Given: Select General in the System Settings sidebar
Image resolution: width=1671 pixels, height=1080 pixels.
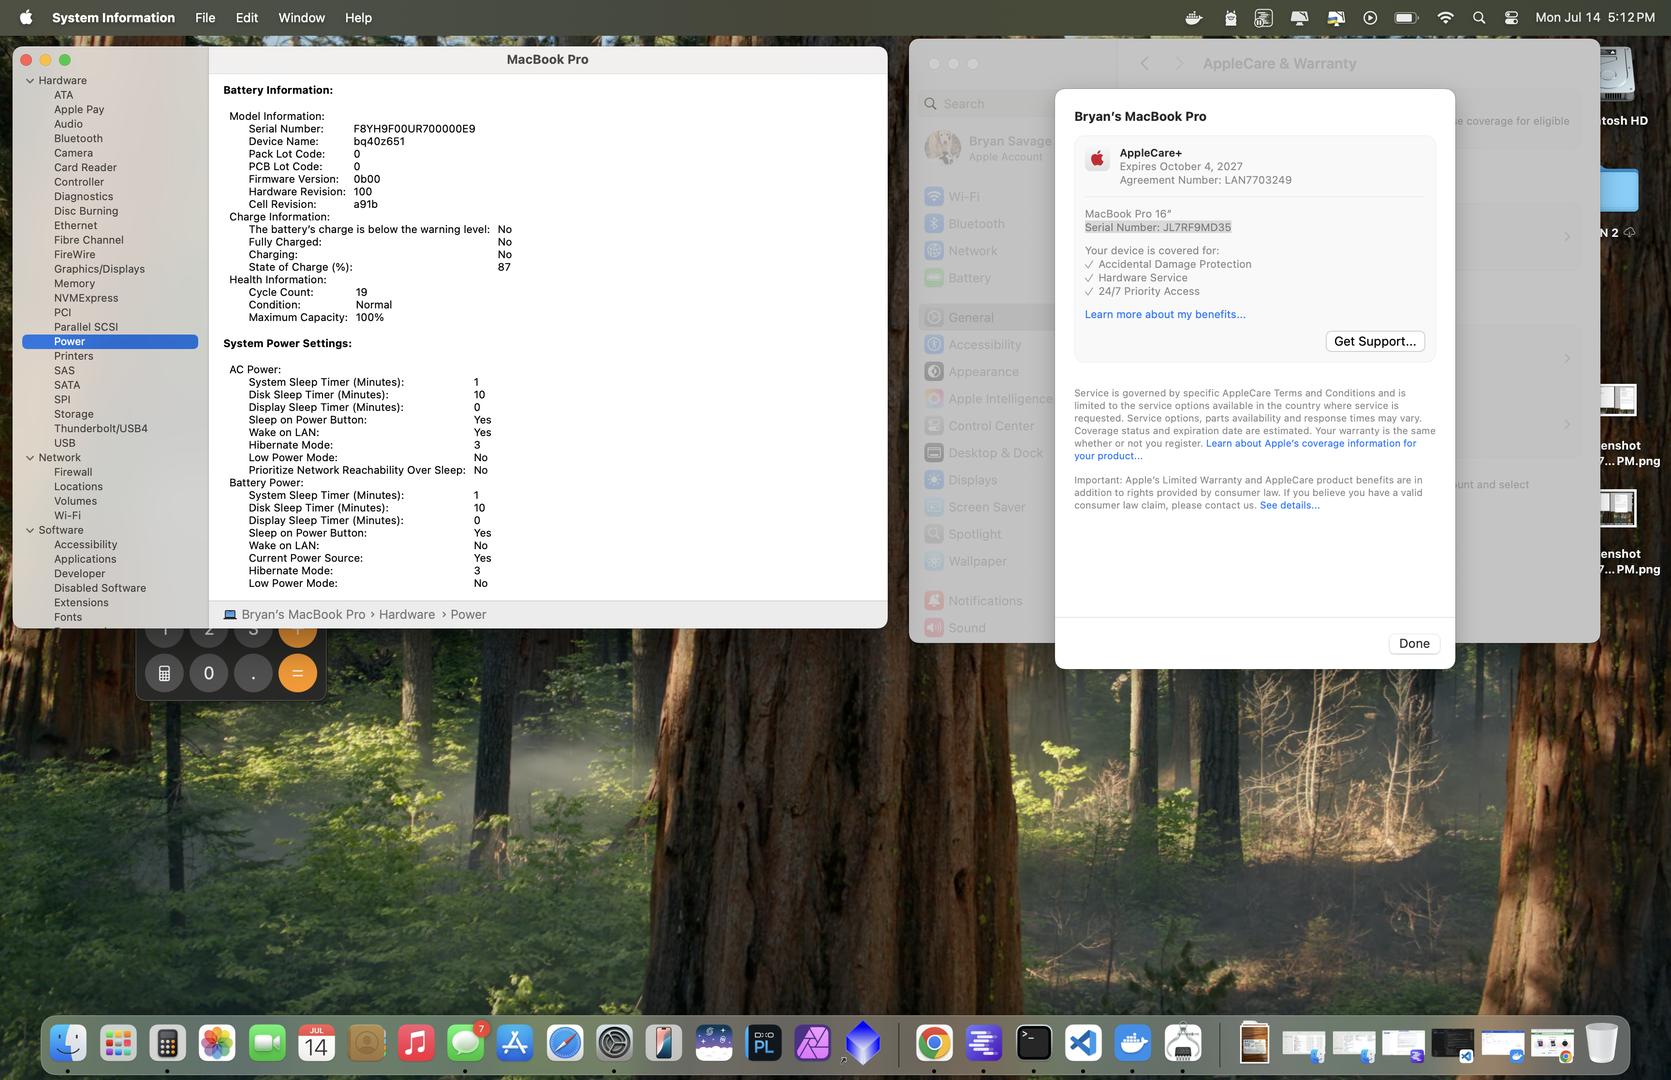Looking at the screenshot, I should 985,318.
